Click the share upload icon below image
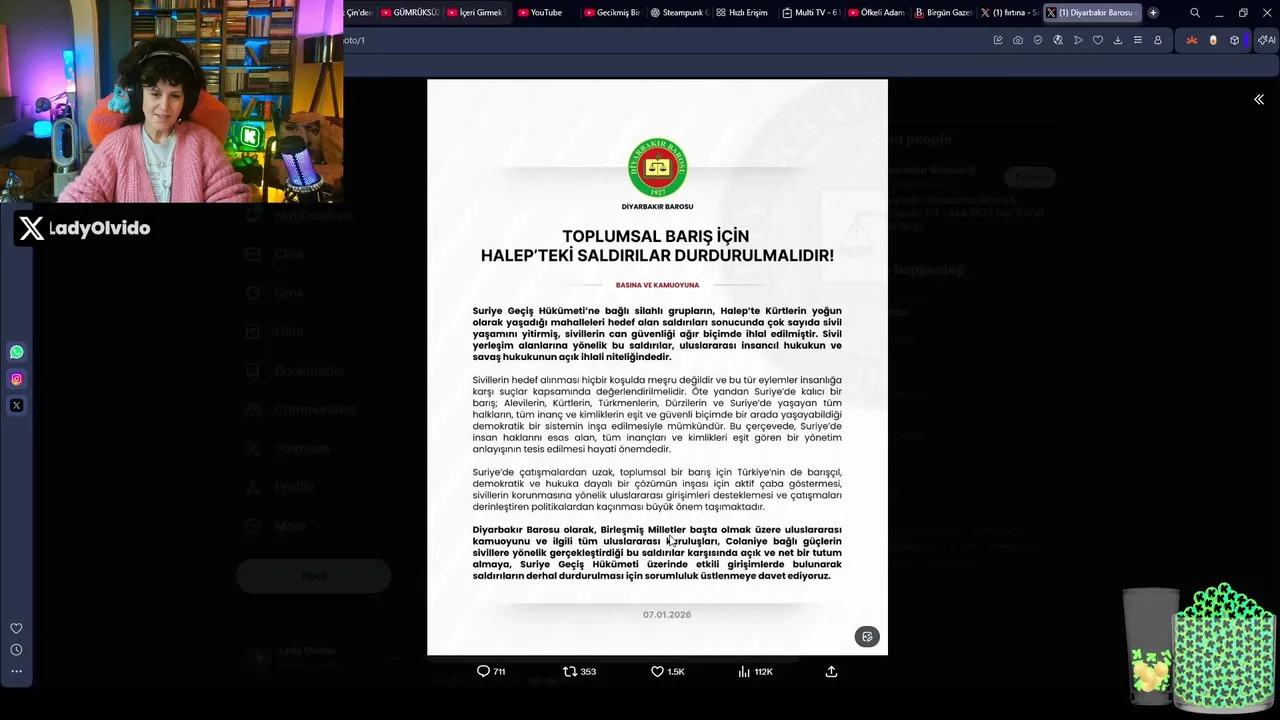This screenshot has width=1280, height=720. click(831, 672)
